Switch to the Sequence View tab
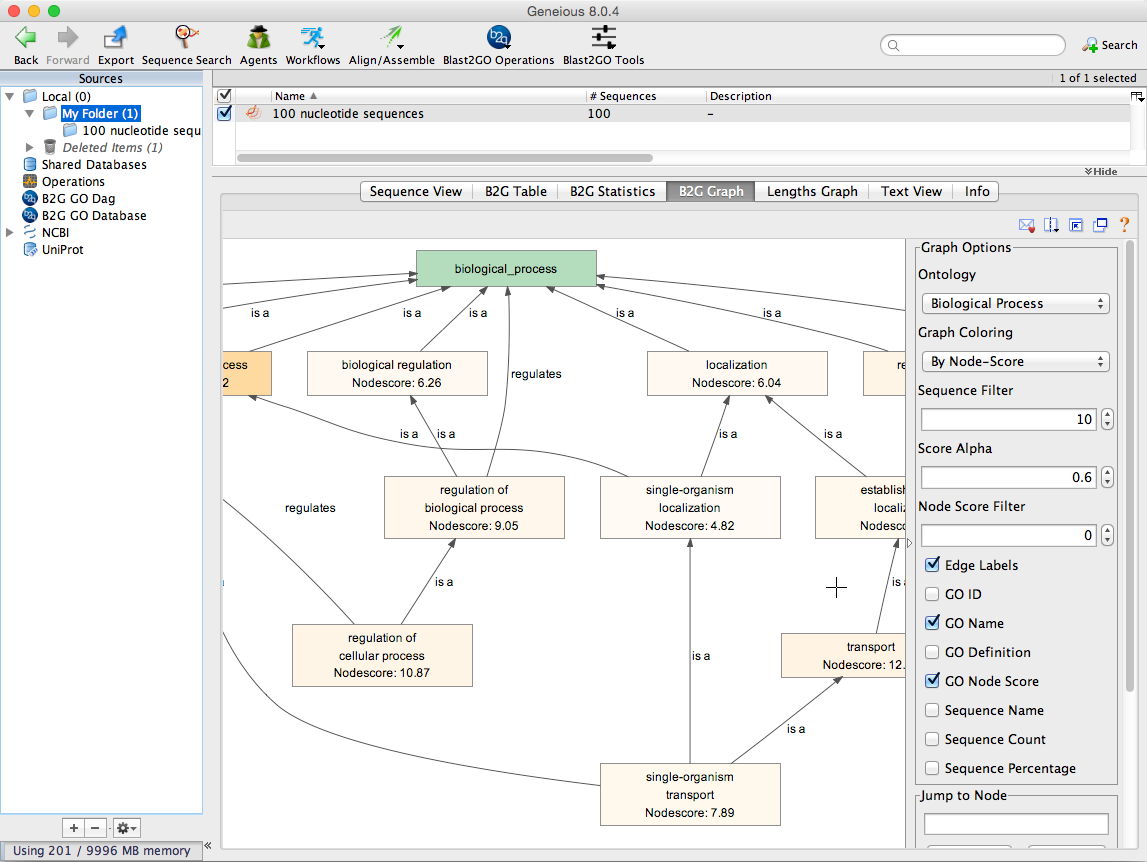The image size is (1147, 862). point(415,192)
